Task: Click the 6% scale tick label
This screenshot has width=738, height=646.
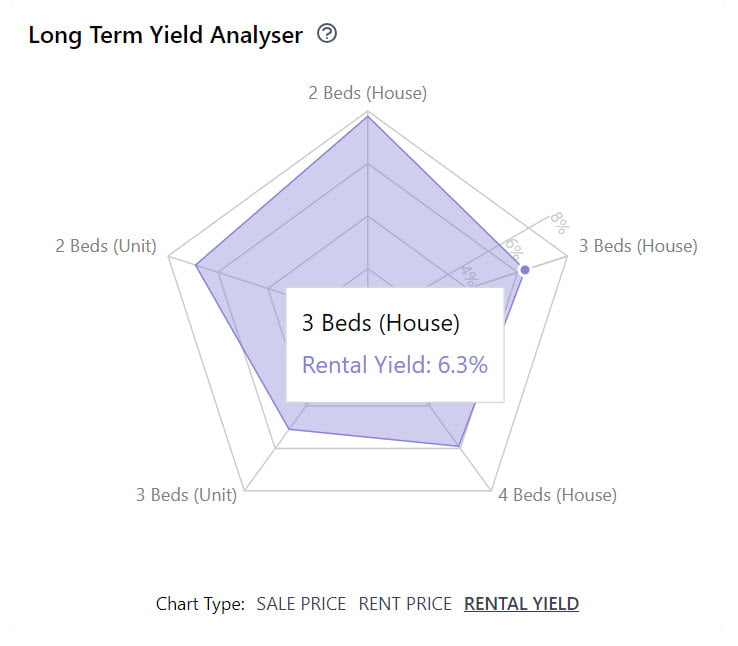Action: (x=514, y=249)
